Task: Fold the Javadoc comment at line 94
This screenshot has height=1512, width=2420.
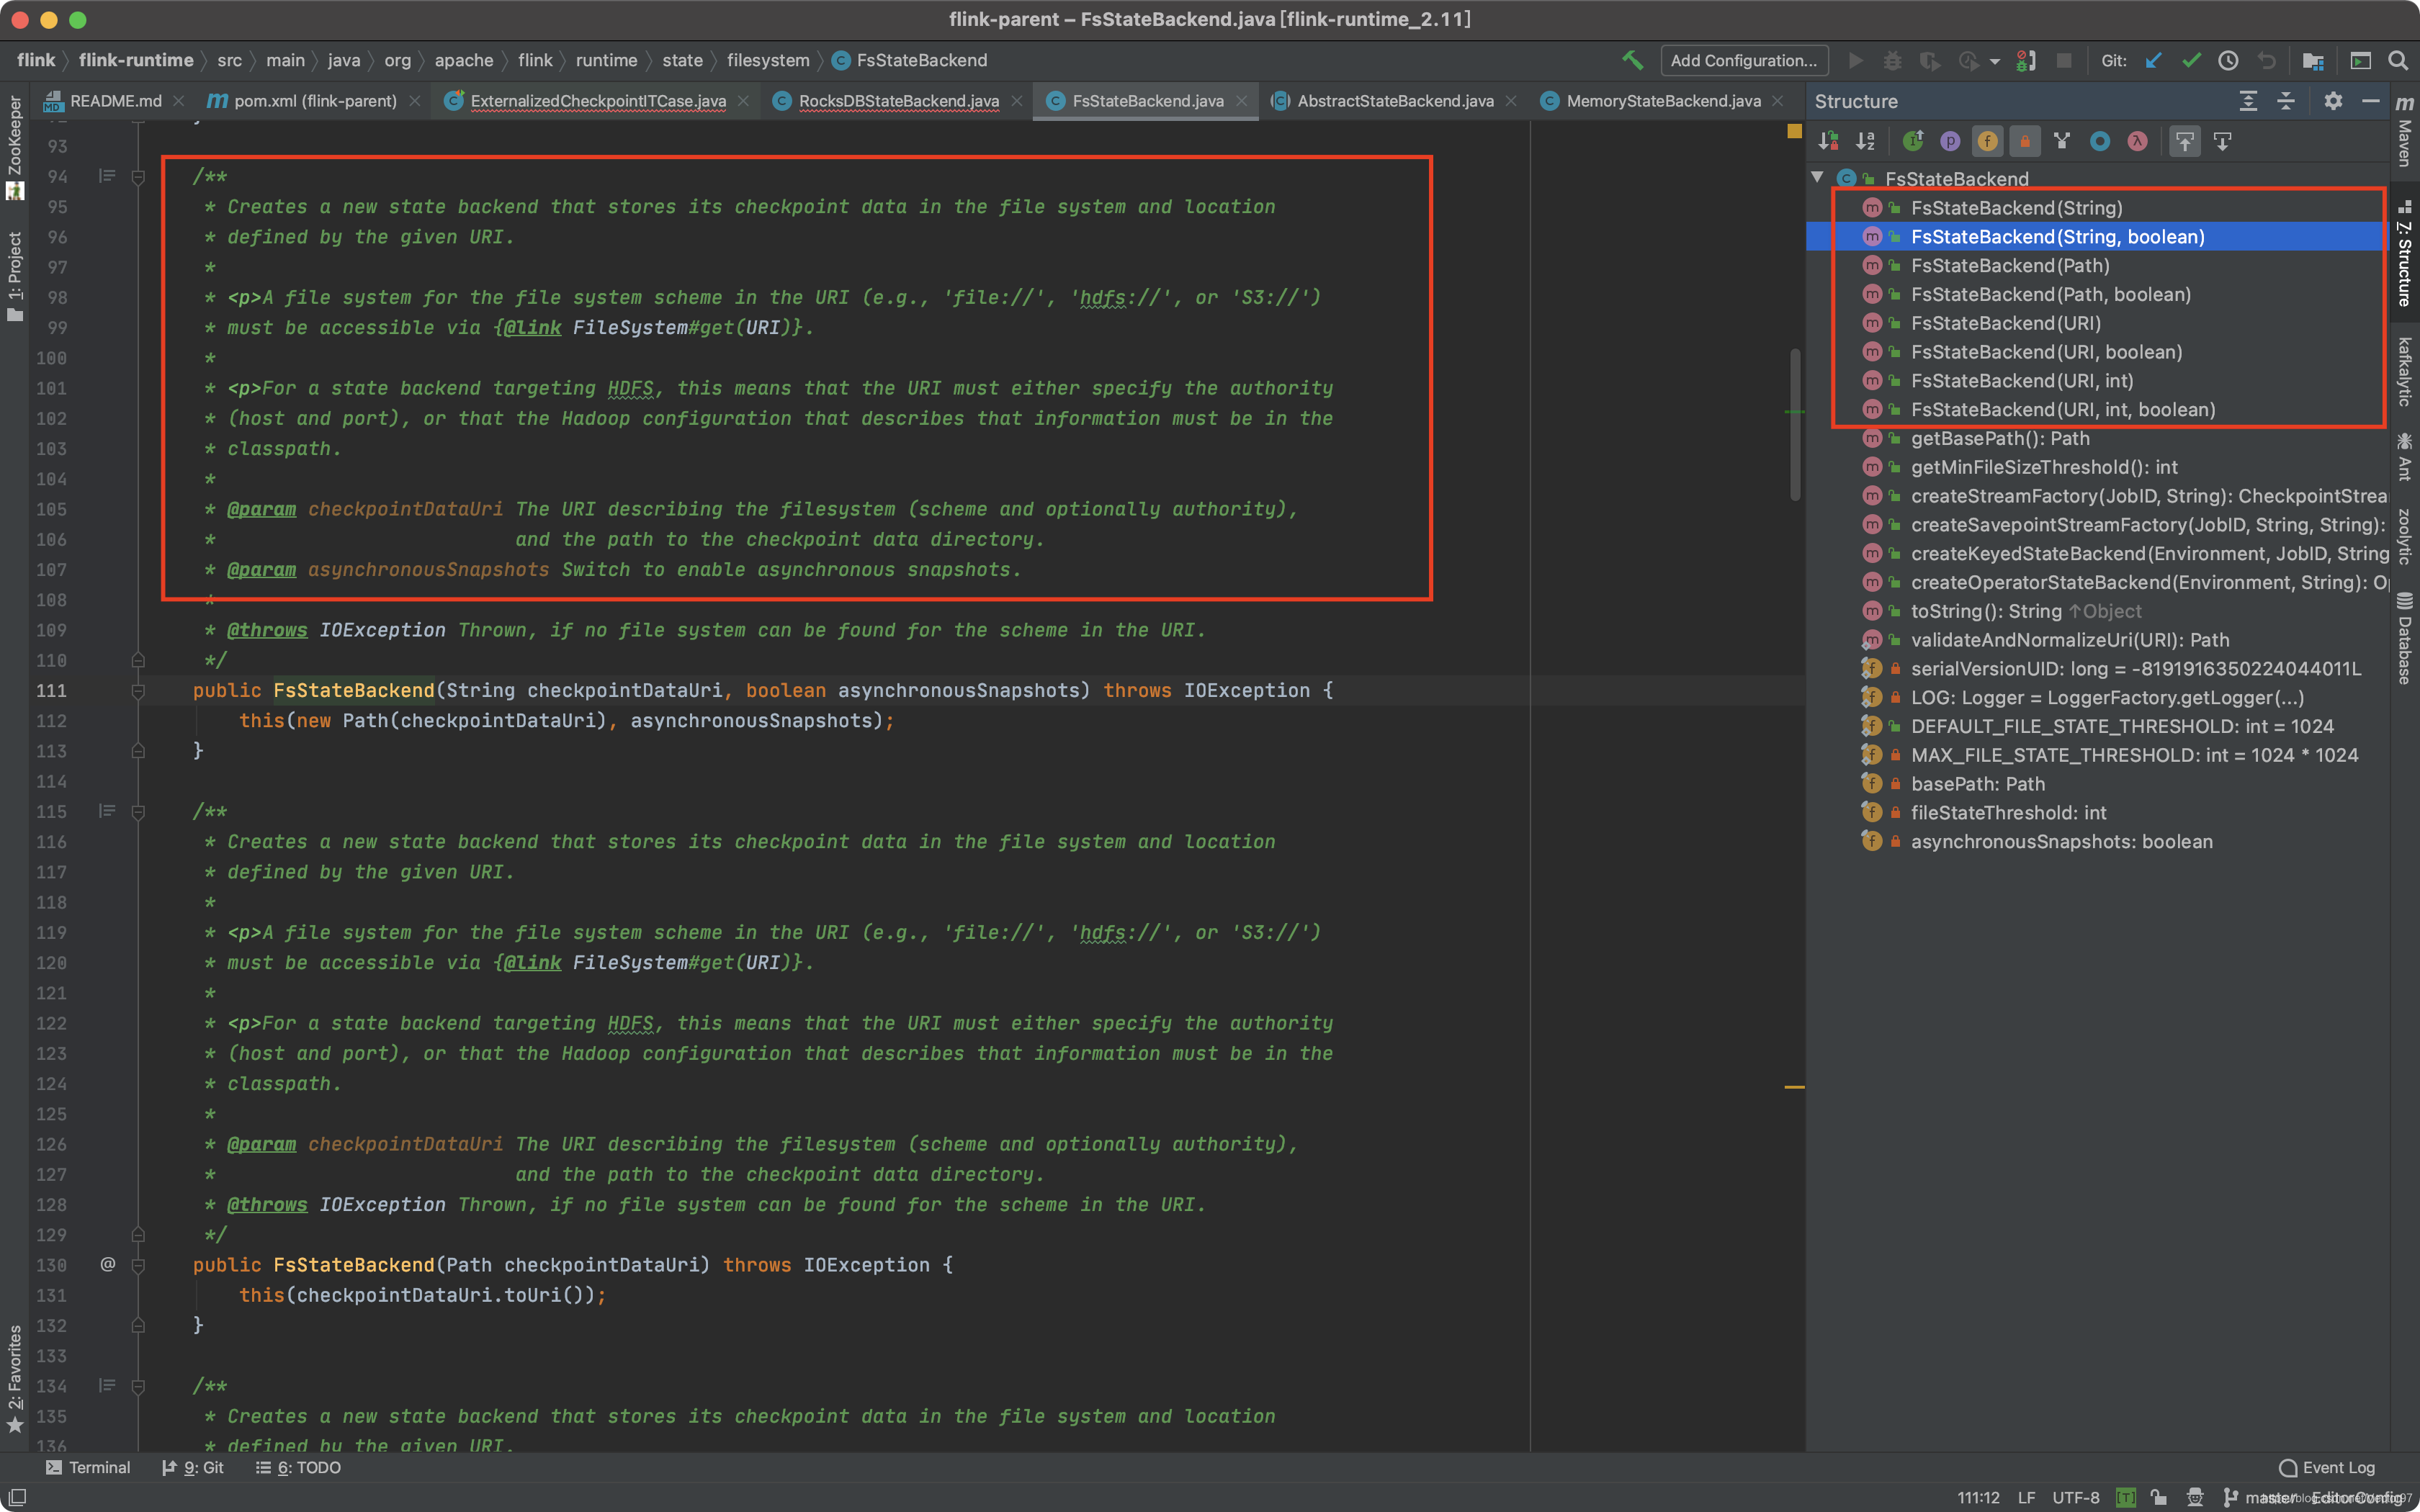Action: point(139,177)
